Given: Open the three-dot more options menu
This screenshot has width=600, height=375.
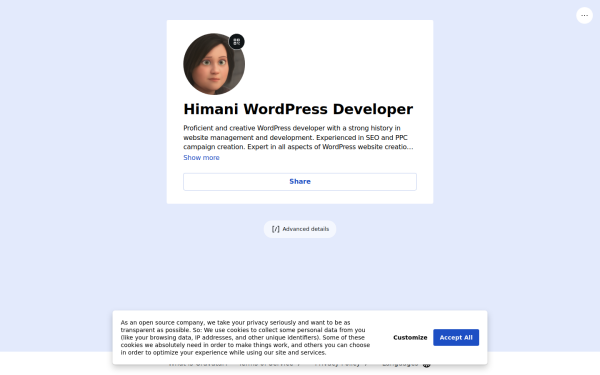Looking at the screenshot, I should pos(584,16).
